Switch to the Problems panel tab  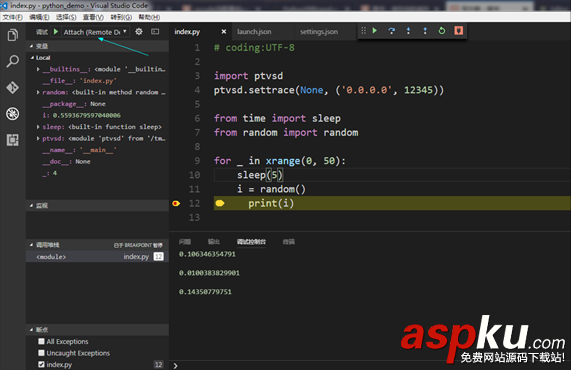185,241
